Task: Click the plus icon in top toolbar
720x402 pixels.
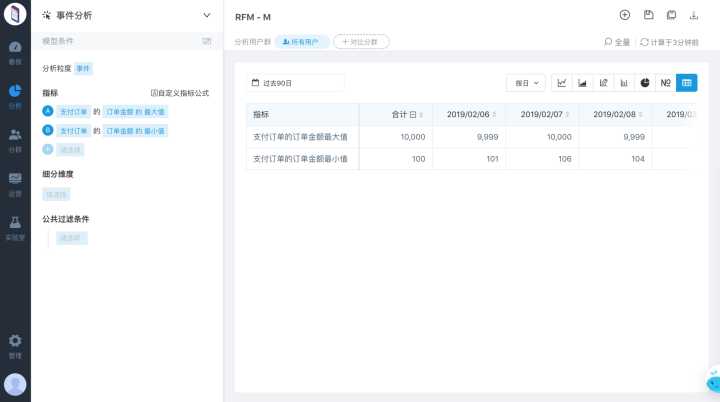Action: pyautogui.click(x=625, y=15)
